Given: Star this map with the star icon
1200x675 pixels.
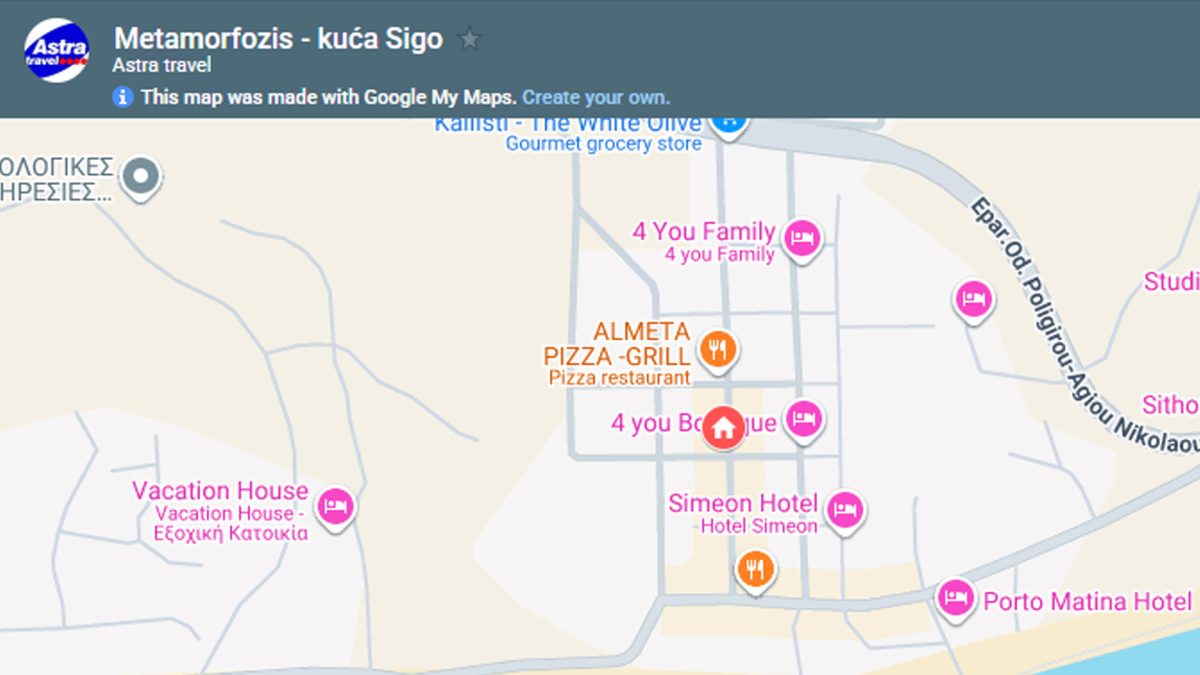Looking at the screenshot, I should click(x=469, y=39).
